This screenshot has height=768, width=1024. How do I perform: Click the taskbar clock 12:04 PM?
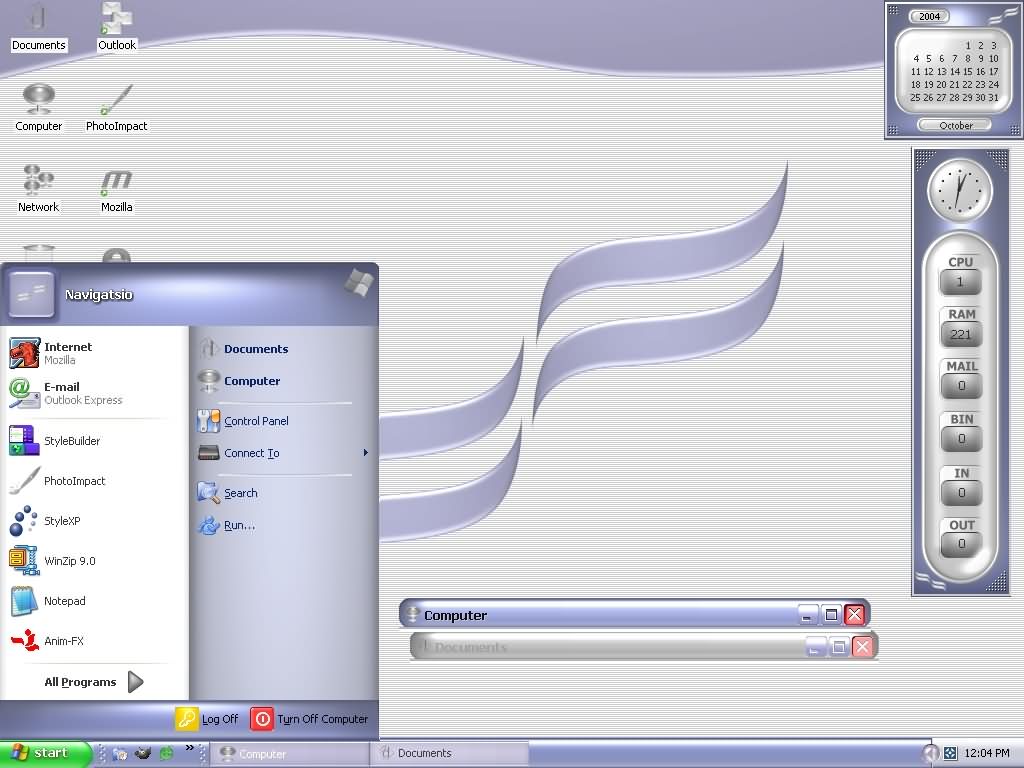pyautogui.click(x=986, y=754)
